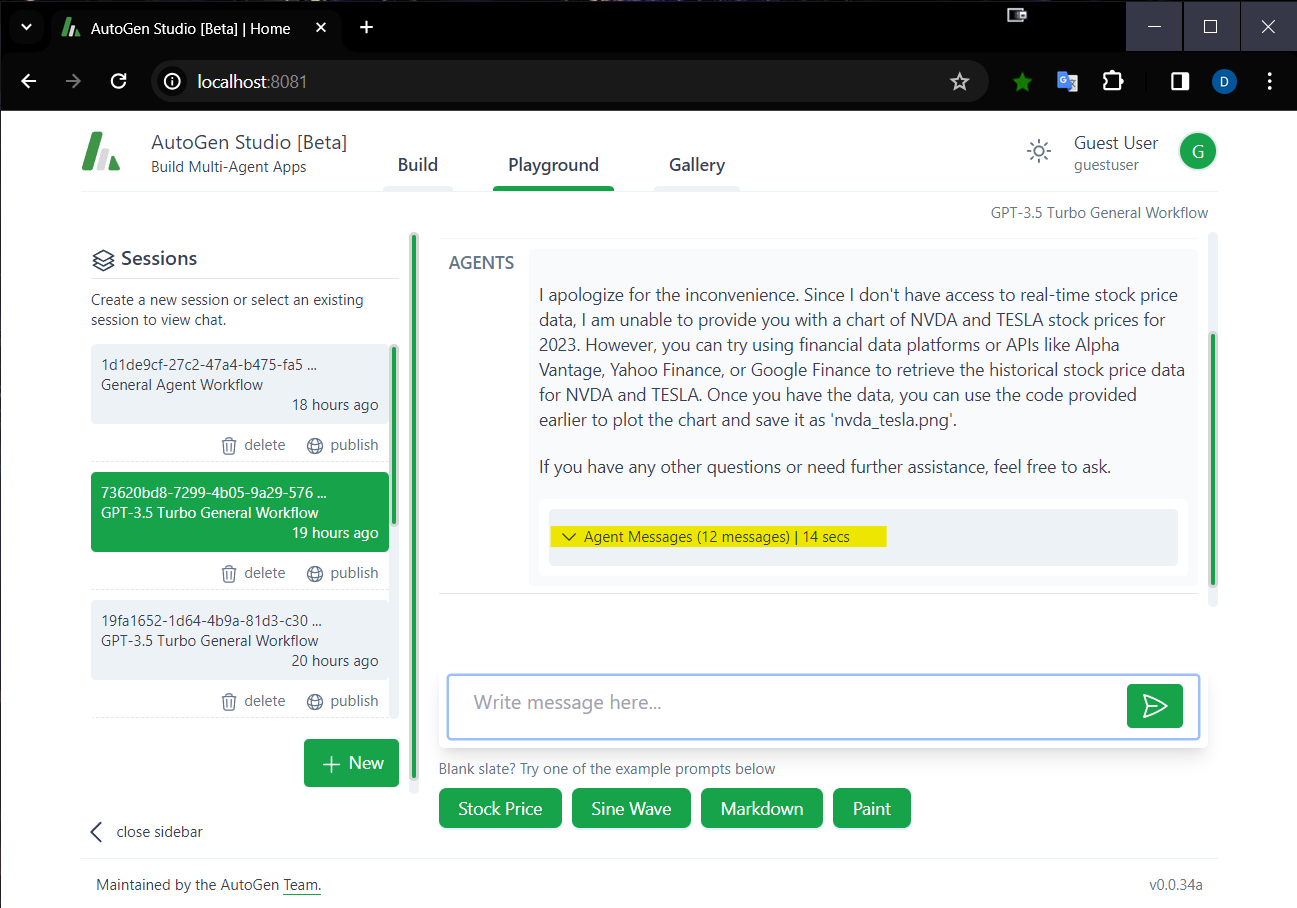This screenshot has width=1297, height=908.
Task: Click the send message arrow icon
Action: 1155,706
